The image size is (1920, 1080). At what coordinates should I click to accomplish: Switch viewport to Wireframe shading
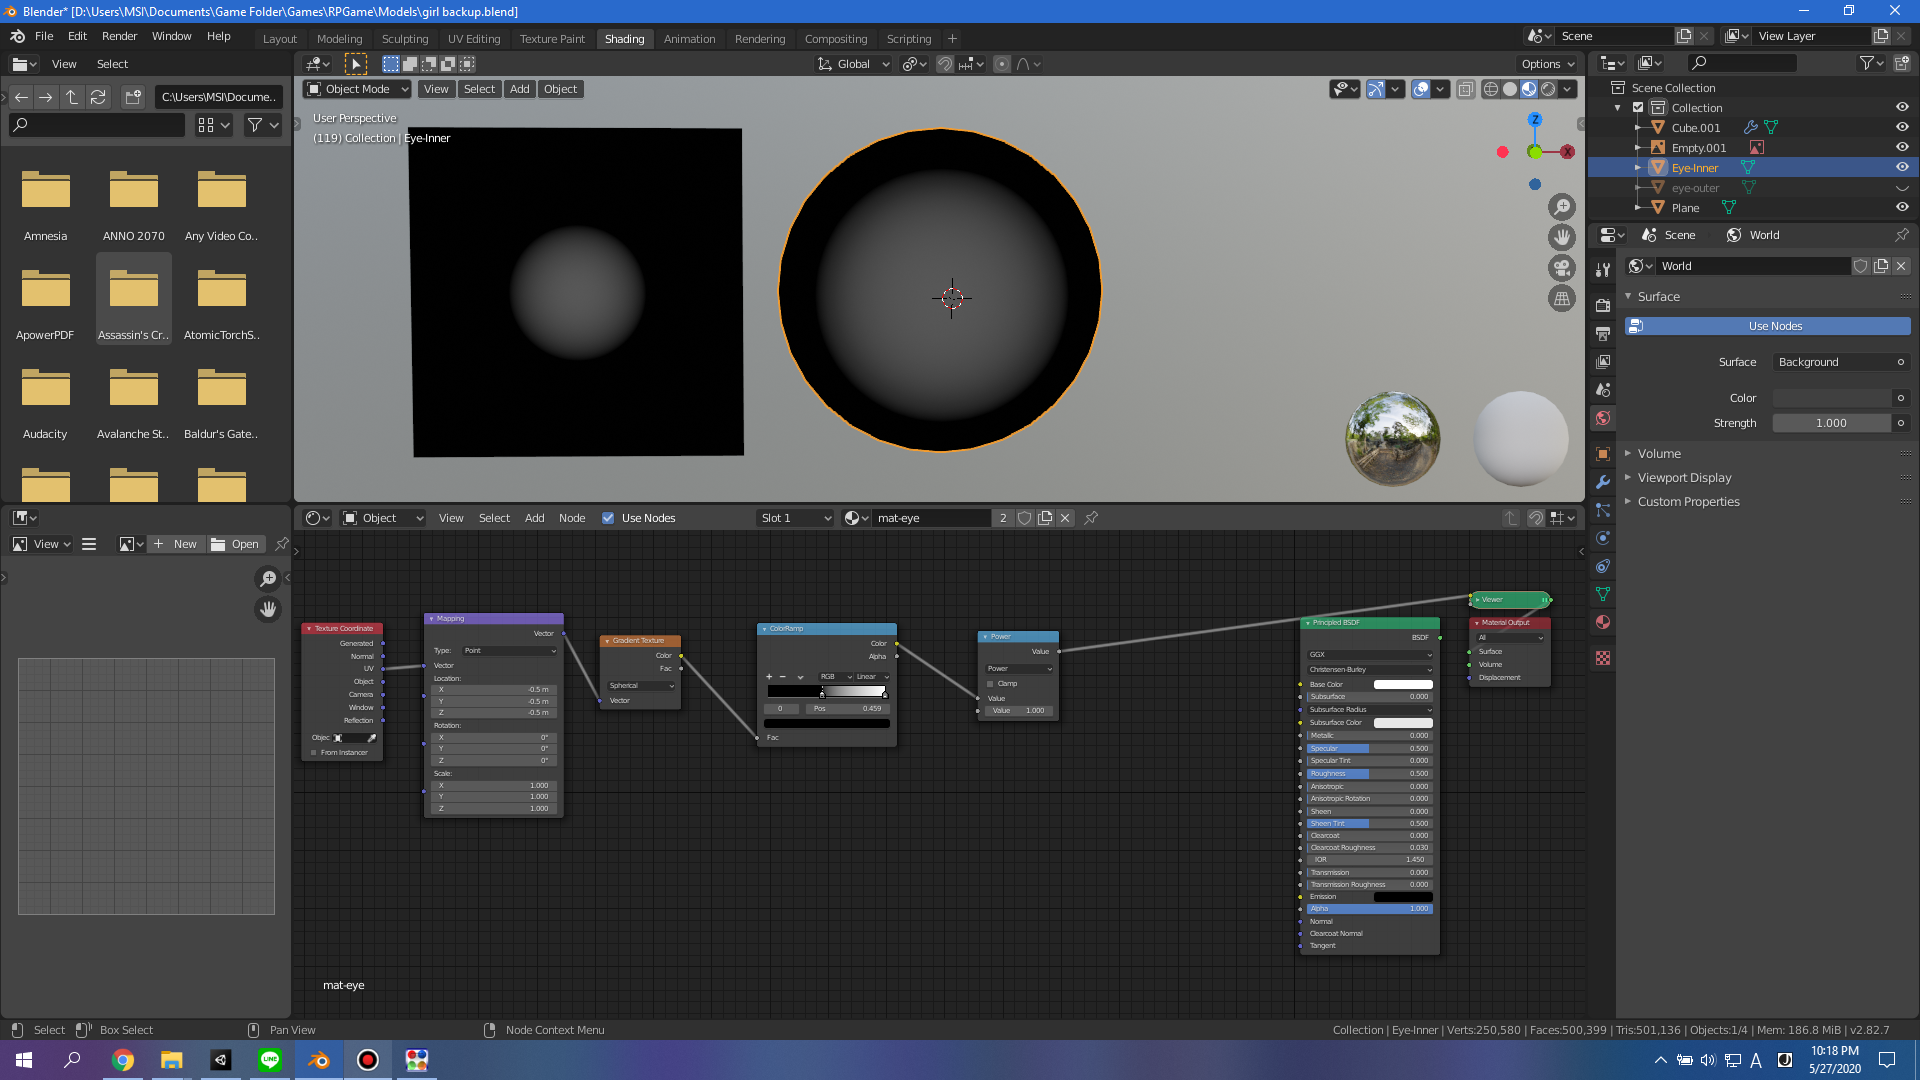(1491, 89)
